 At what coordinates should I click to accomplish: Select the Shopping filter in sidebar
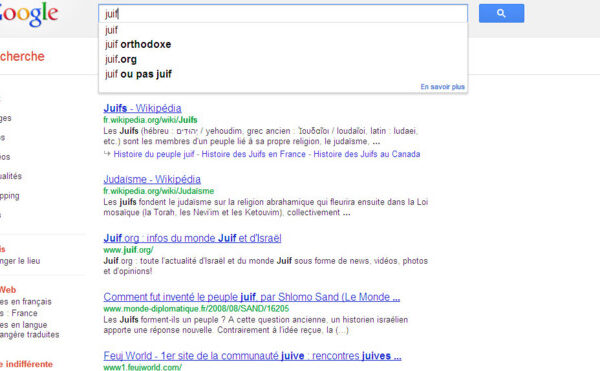[10, 196]
